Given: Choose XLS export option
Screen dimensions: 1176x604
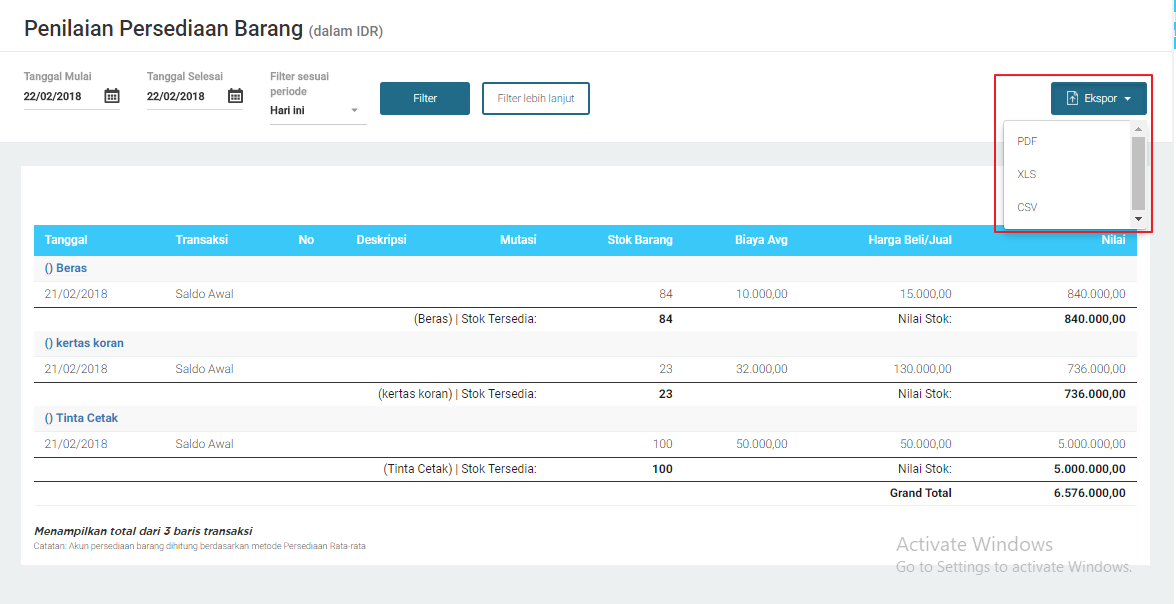Looking at the screenshot, I should point(1027,174).
